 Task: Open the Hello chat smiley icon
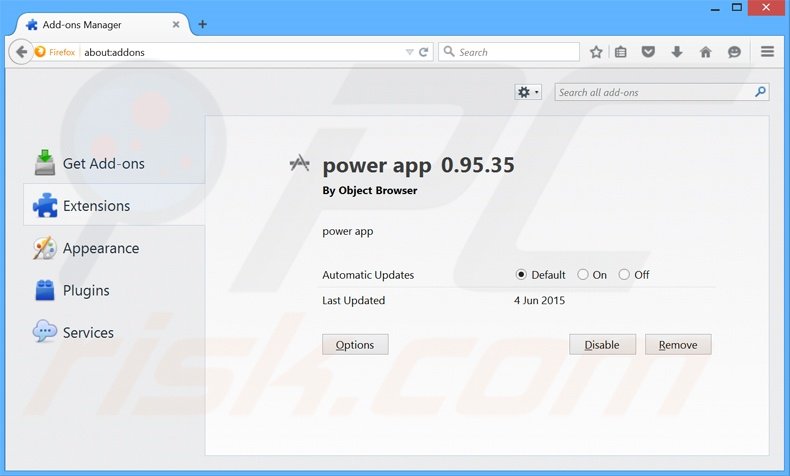pyautogui.click(x=734, y=52)
